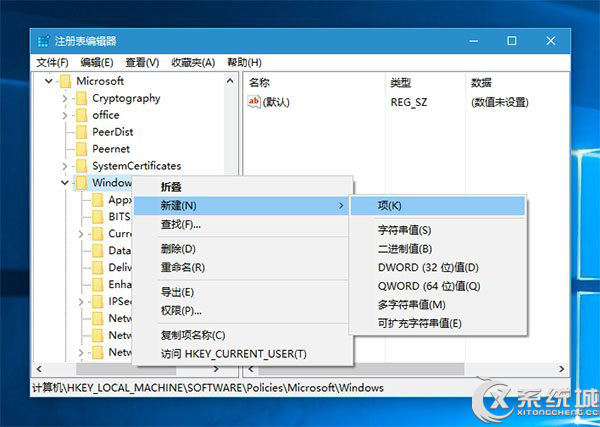Expand the Cryptography tree node
600x427 pixels.
(x=65, y=98)
